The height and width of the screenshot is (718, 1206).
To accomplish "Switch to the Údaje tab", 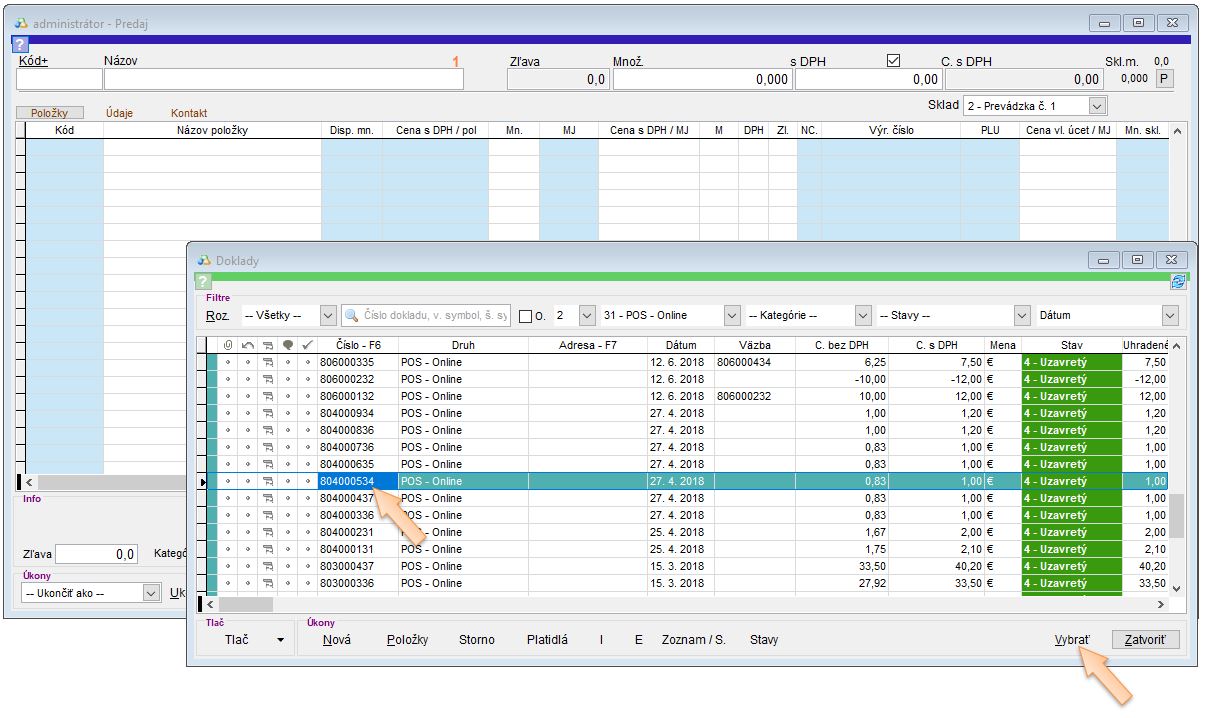I will pyautogui.click(x=119, y=113).
